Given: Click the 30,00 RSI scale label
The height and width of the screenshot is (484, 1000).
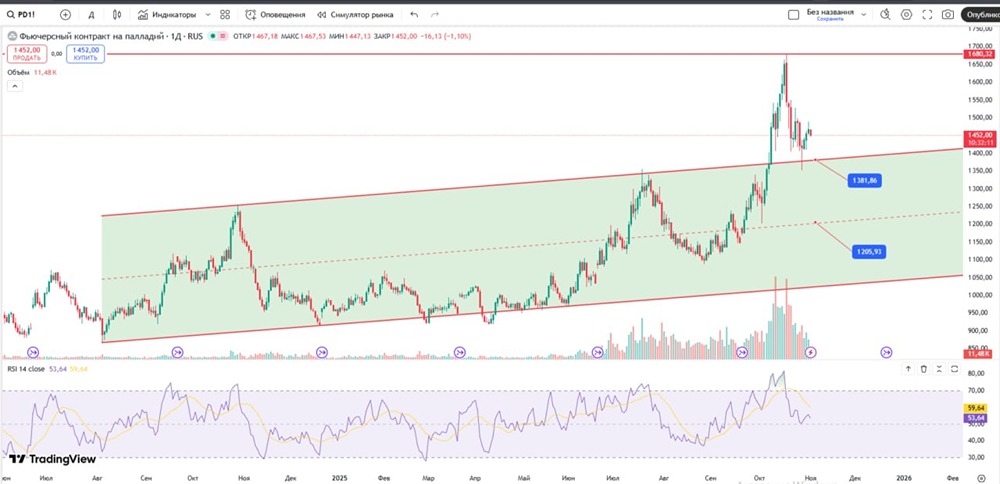Looking at the screenshot, I should click(977, 457).
